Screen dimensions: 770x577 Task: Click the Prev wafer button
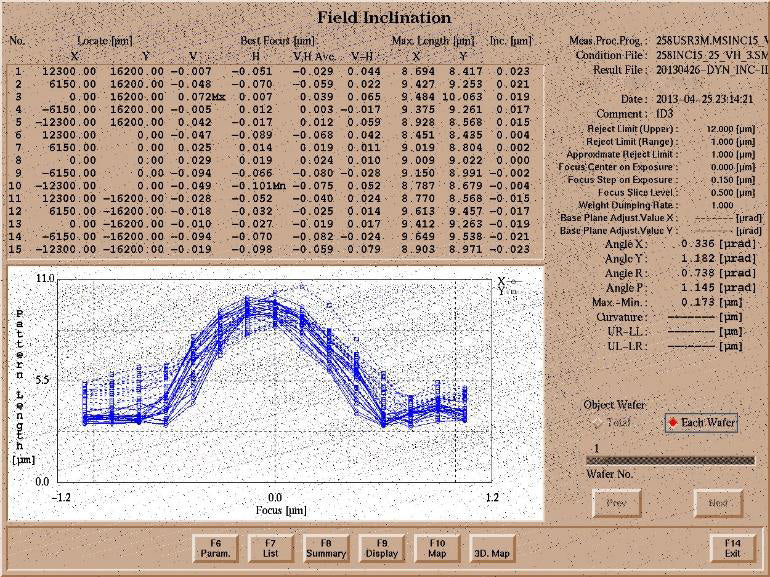(616, 504)
